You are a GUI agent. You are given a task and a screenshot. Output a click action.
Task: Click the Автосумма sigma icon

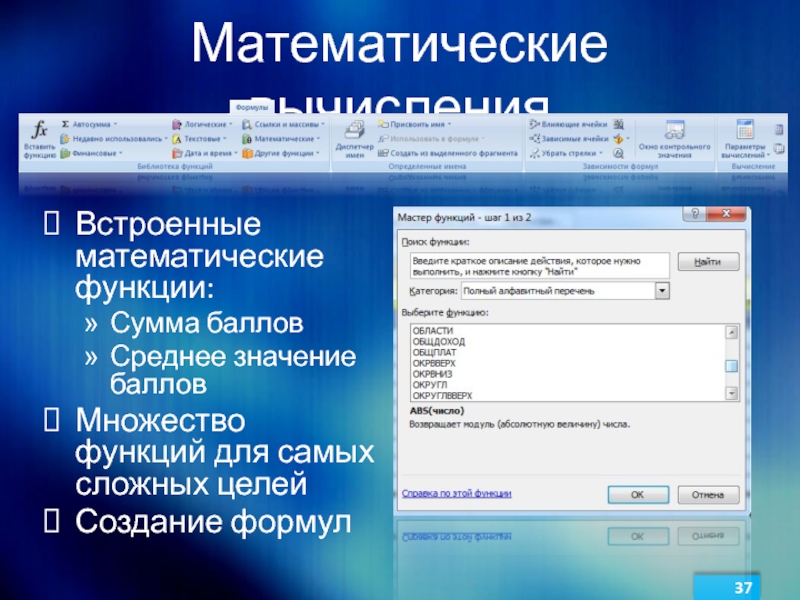click(x=65, y=124)
